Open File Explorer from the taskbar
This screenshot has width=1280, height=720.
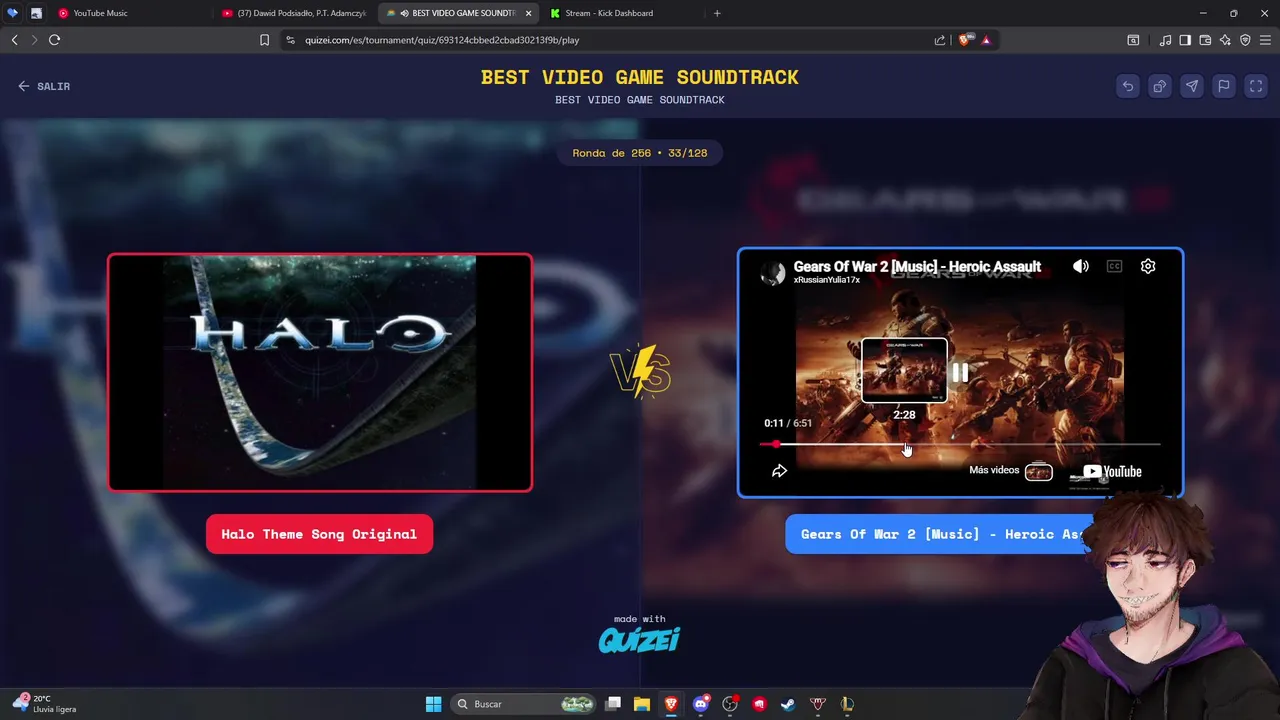642,704
